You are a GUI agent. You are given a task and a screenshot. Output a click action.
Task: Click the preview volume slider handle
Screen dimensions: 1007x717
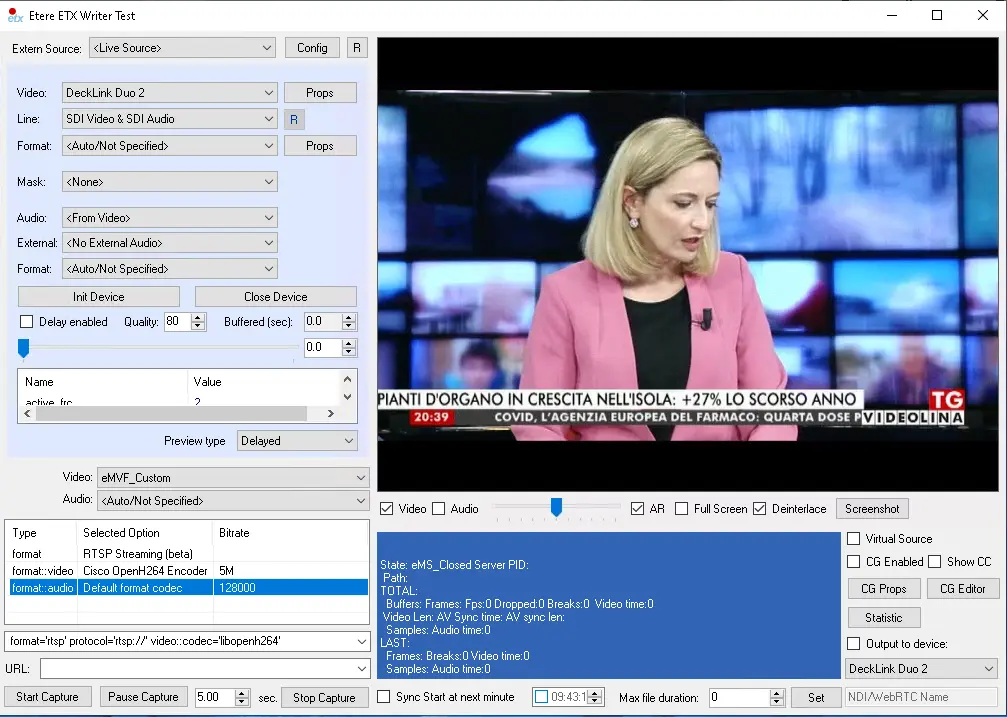pyautogui.click(x=556, y=508)
